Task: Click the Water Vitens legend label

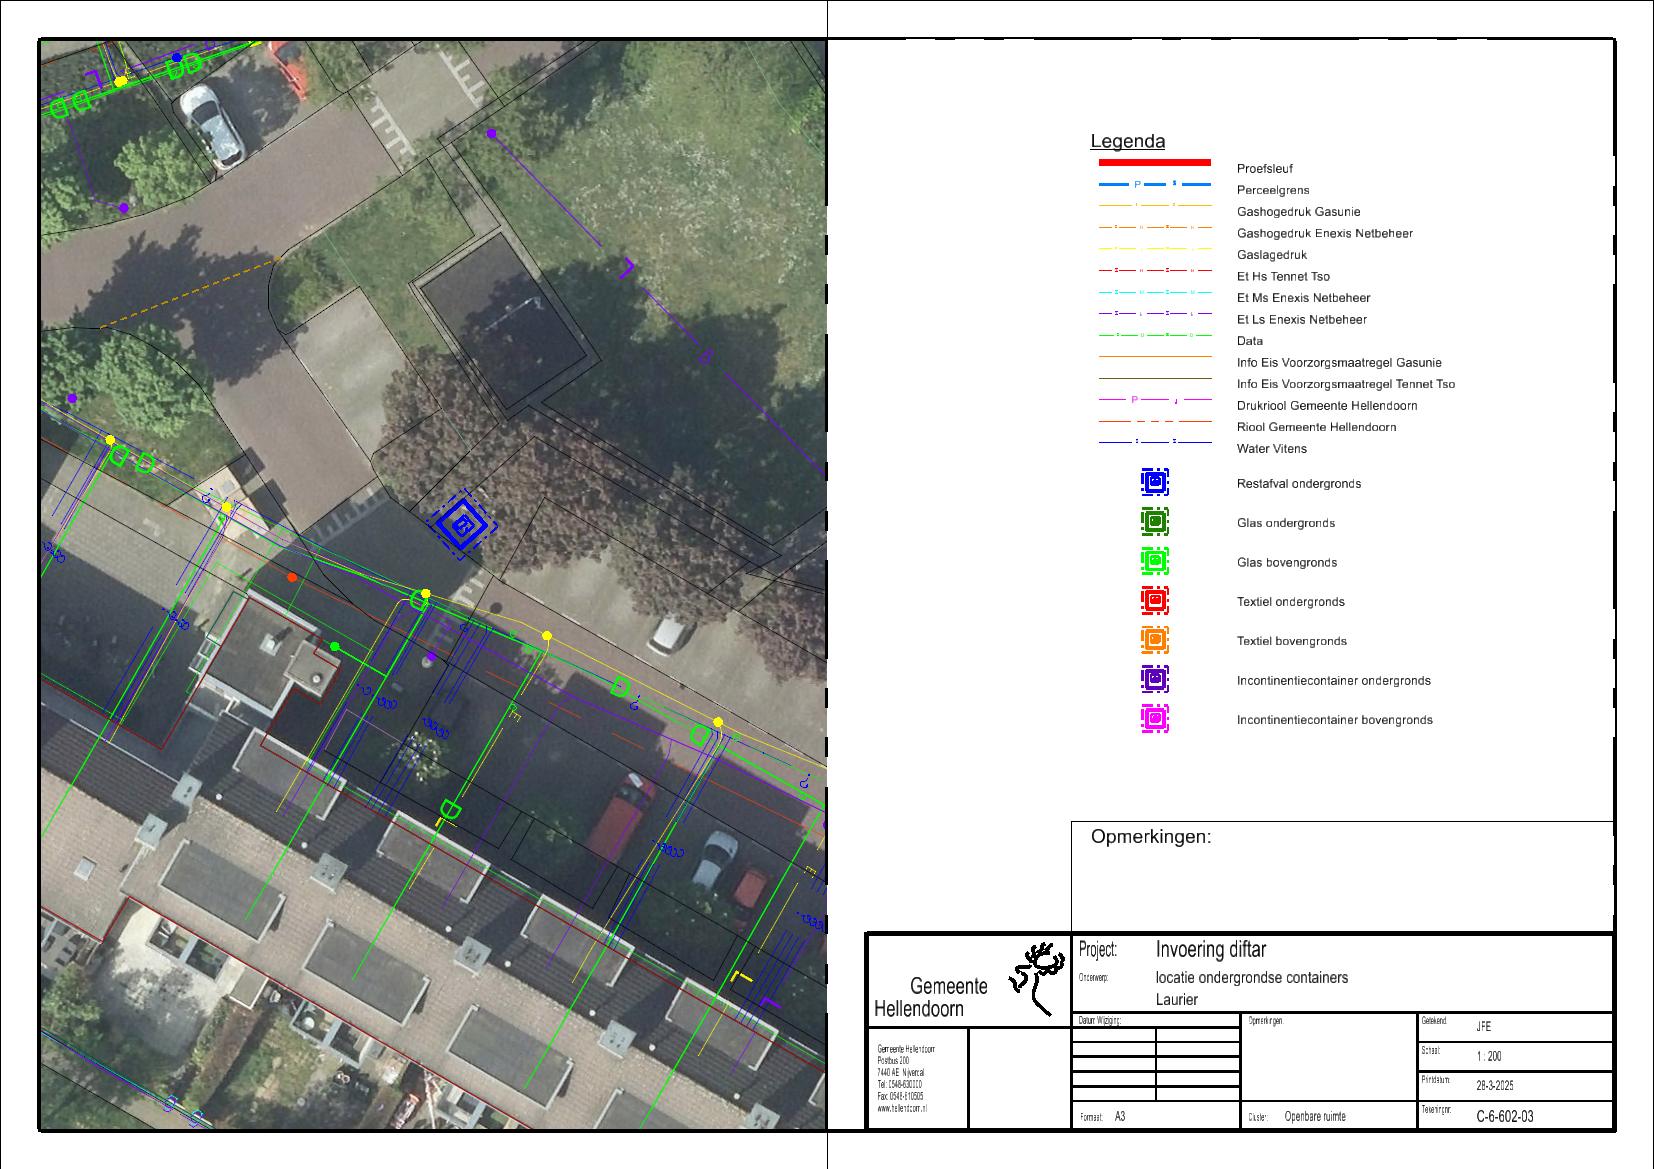Action: (1271, 449)
